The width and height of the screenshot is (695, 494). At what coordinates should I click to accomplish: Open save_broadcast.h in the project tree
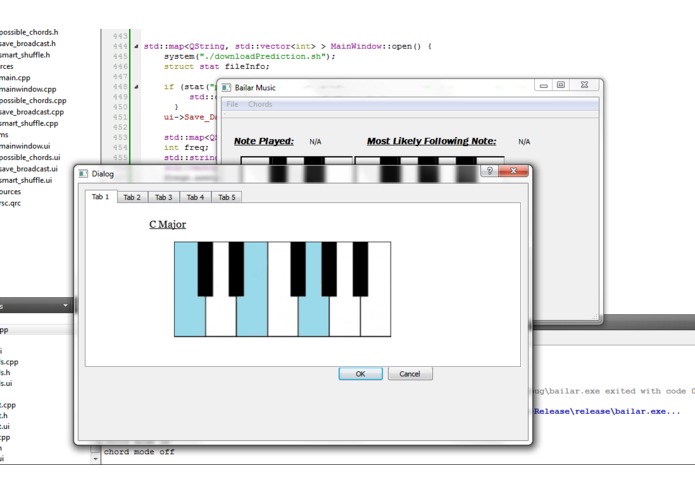(27, 43)
